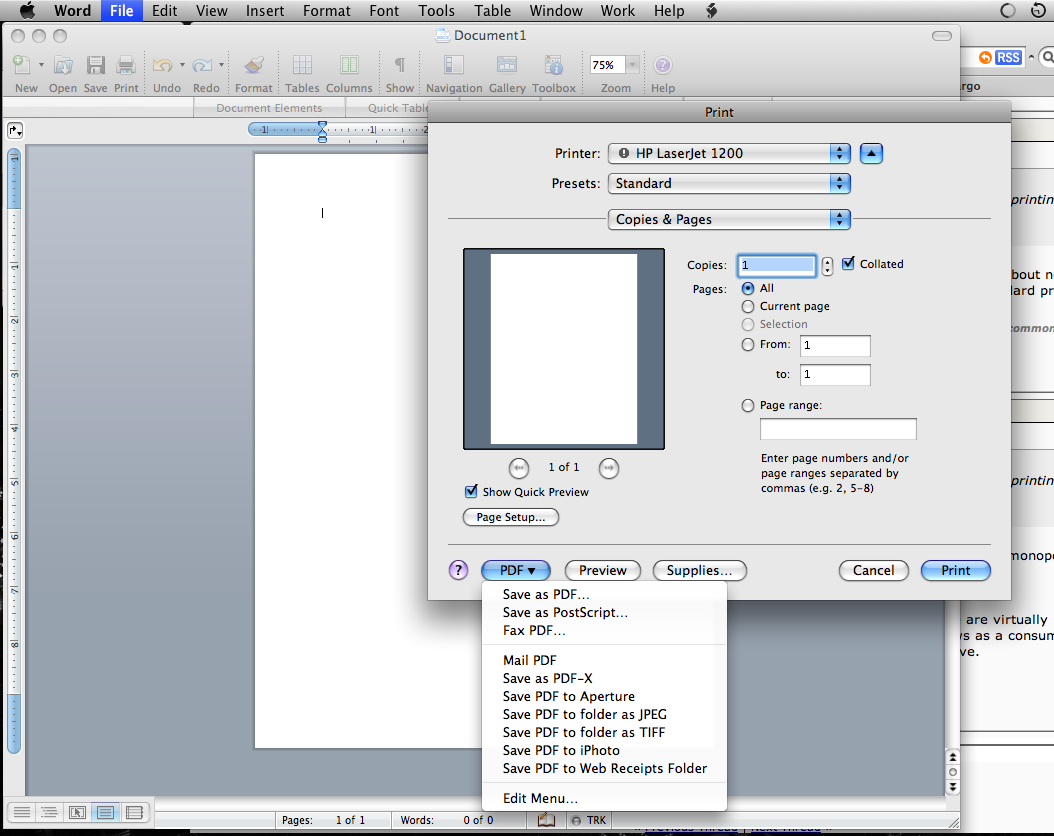Click the Copies stepper arrows
This screenshot has width=1054, height=836.
[x=827, y=266]
